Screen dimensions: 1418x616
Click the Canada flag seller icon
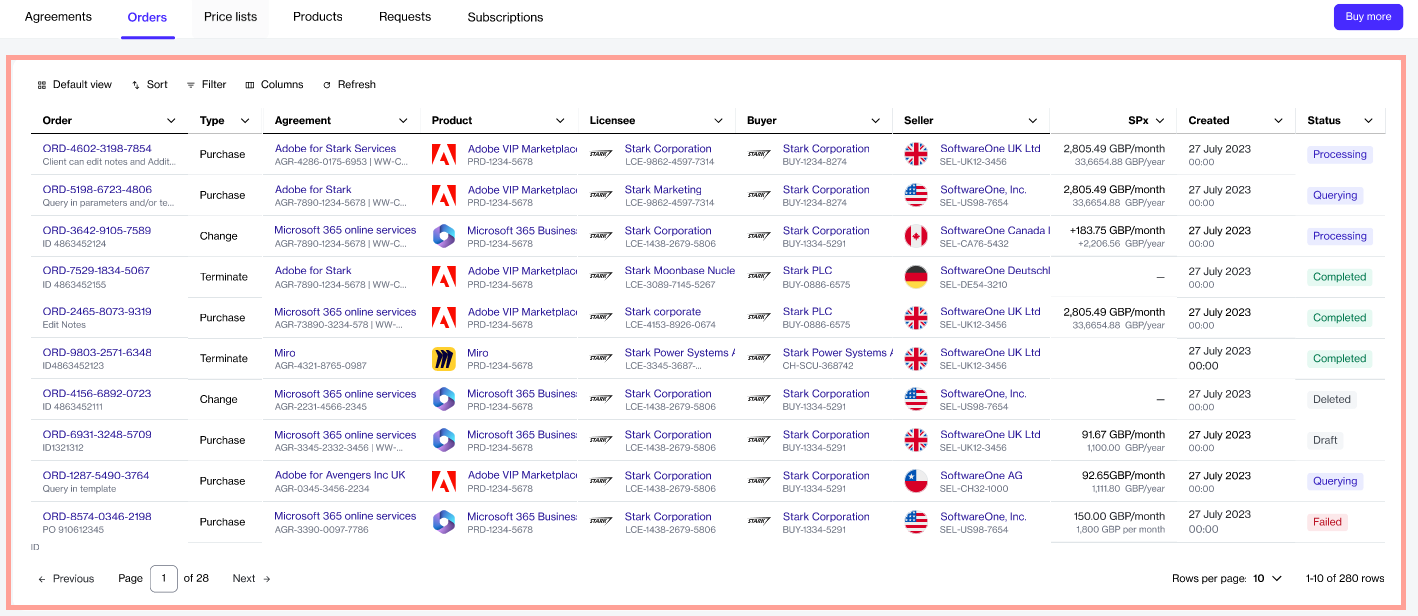tap(916, 236)
